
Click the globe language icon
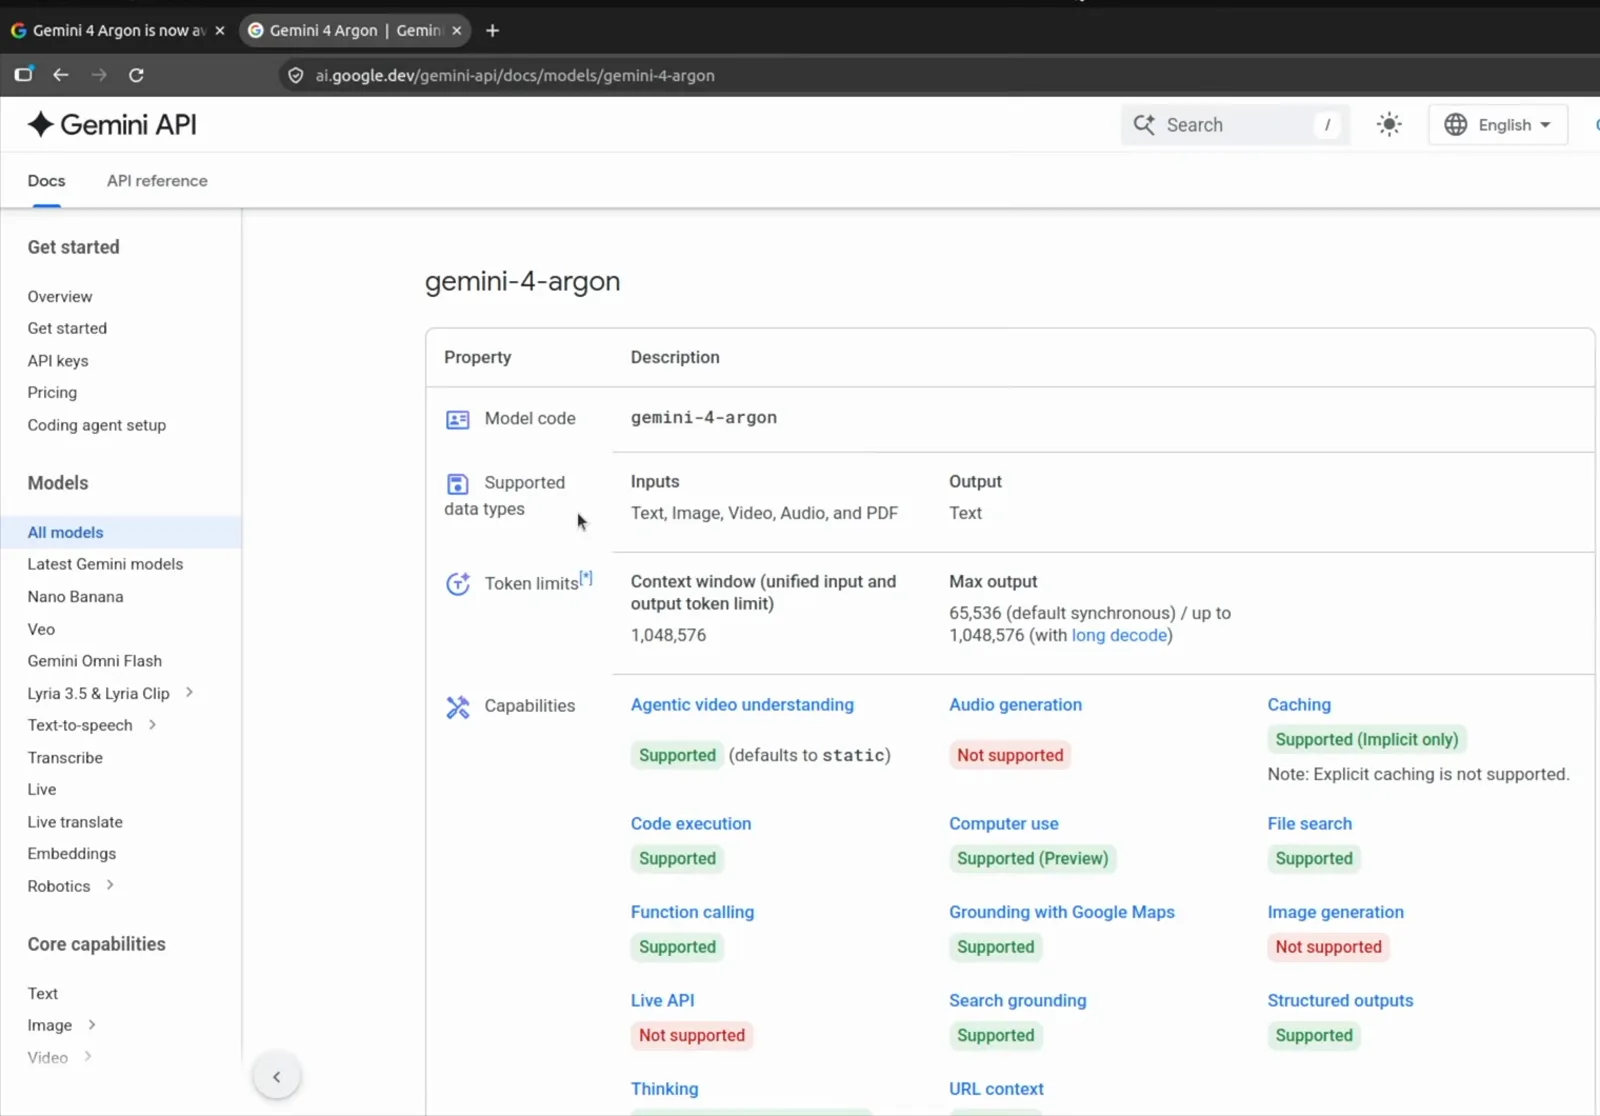tap(1455, 124)
